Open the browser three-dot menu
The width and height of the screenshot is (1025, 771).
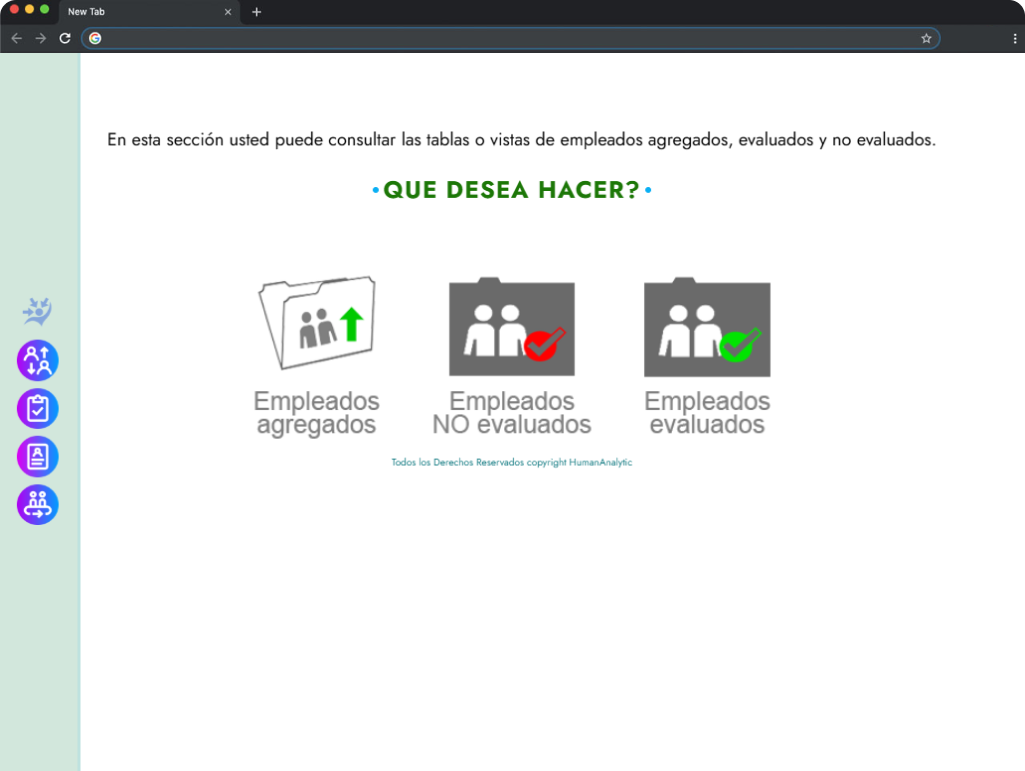[1015, 38]
